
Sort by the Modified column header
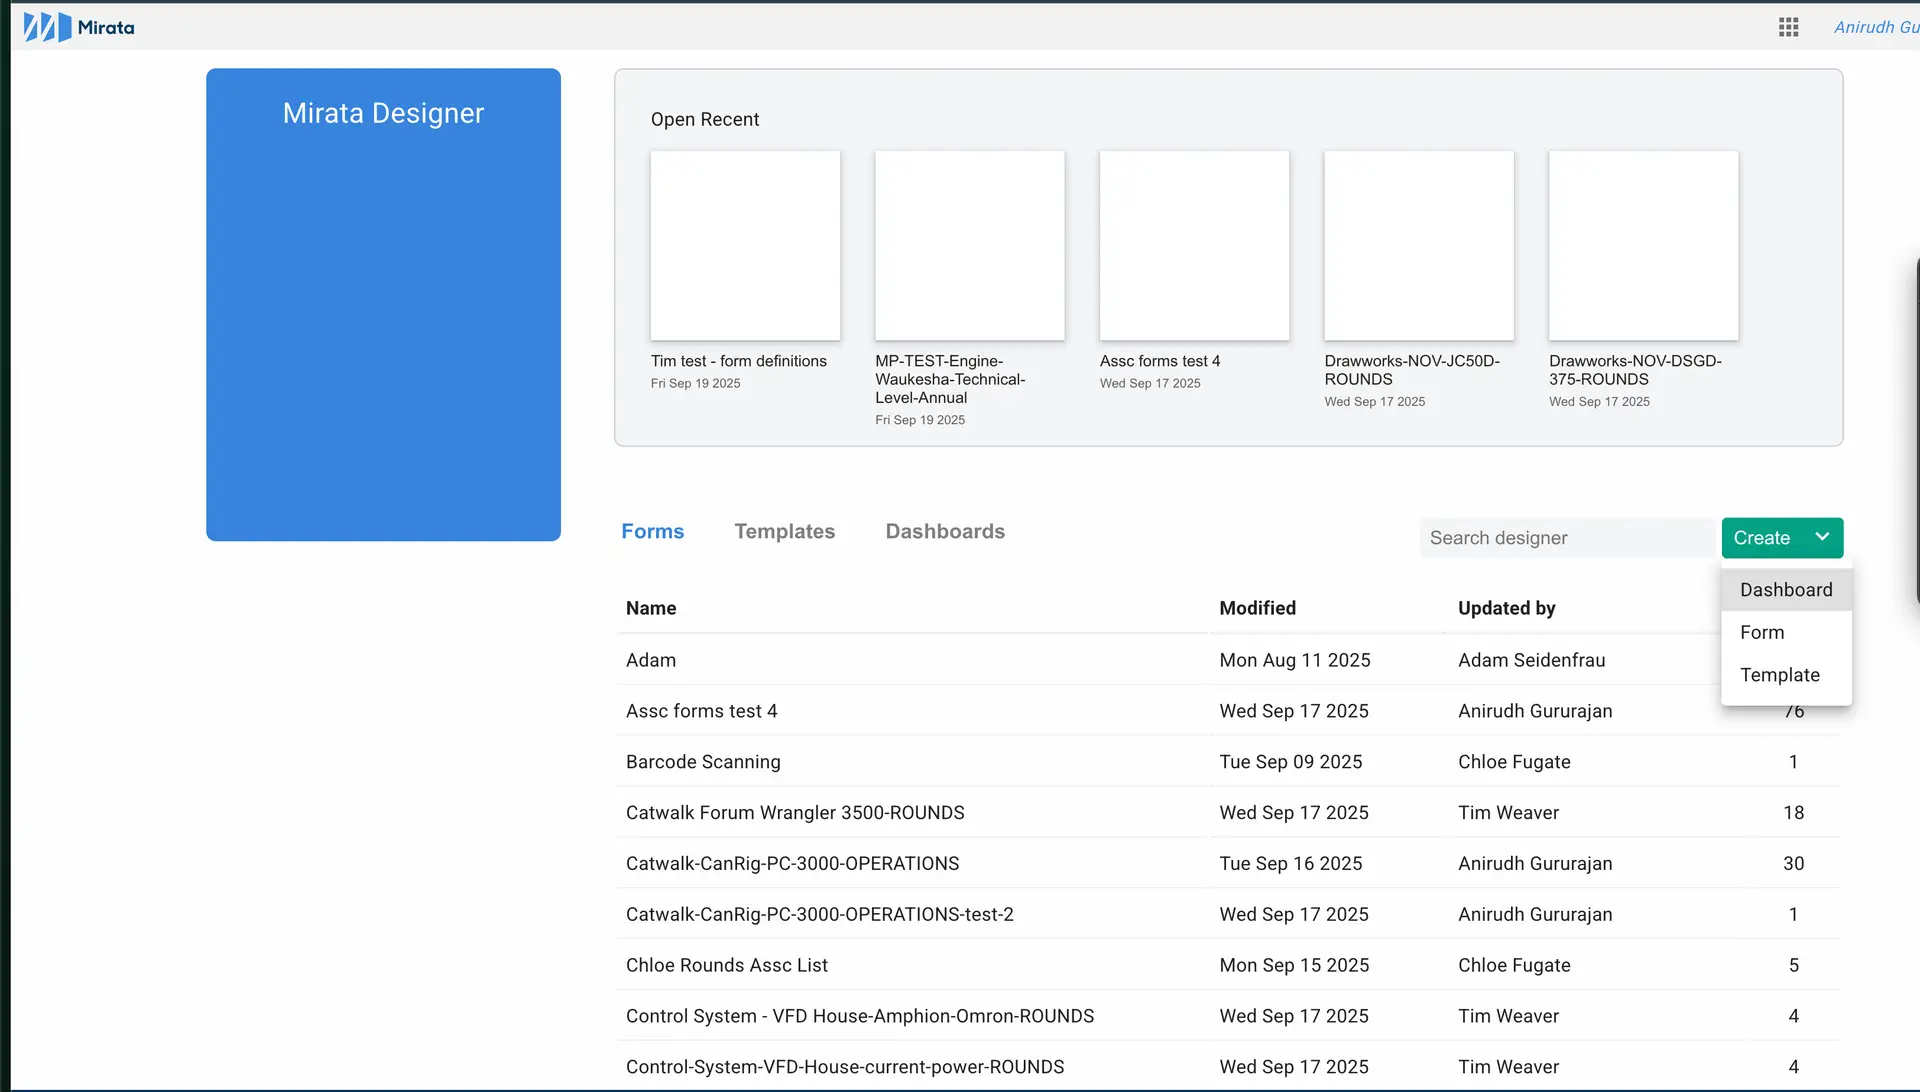tap(1257, 608)
